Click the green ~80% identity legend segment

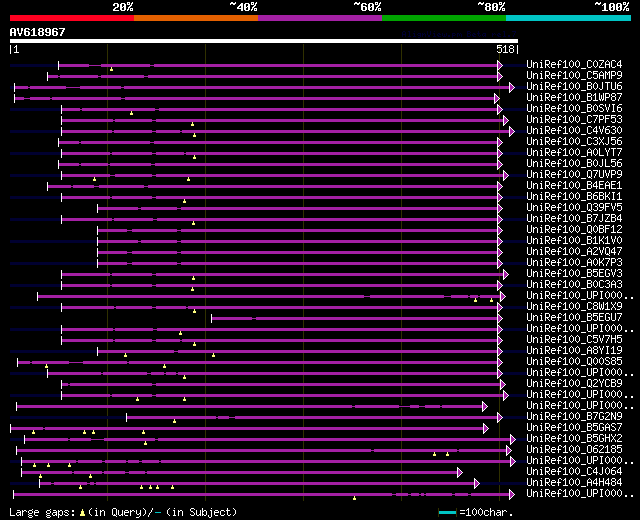tap(444, 18)
